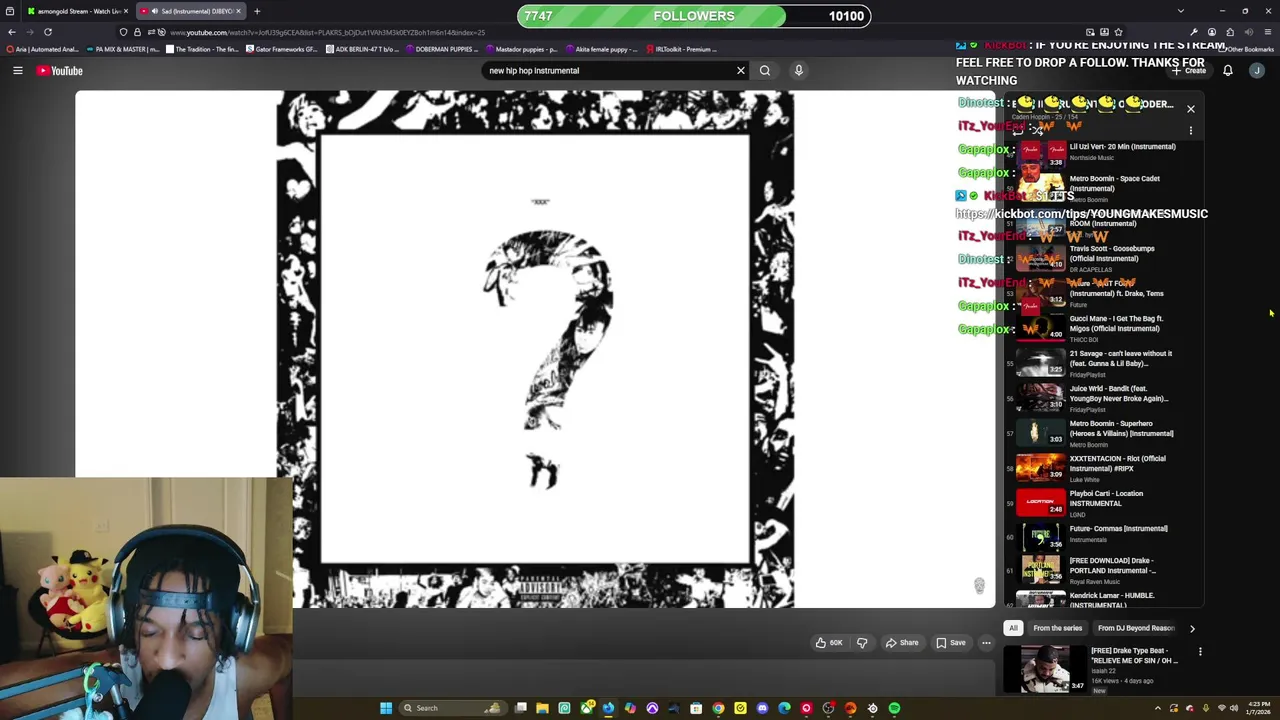Reload the current page
This screenshot has height=720, width=1280.
(47, 32)
